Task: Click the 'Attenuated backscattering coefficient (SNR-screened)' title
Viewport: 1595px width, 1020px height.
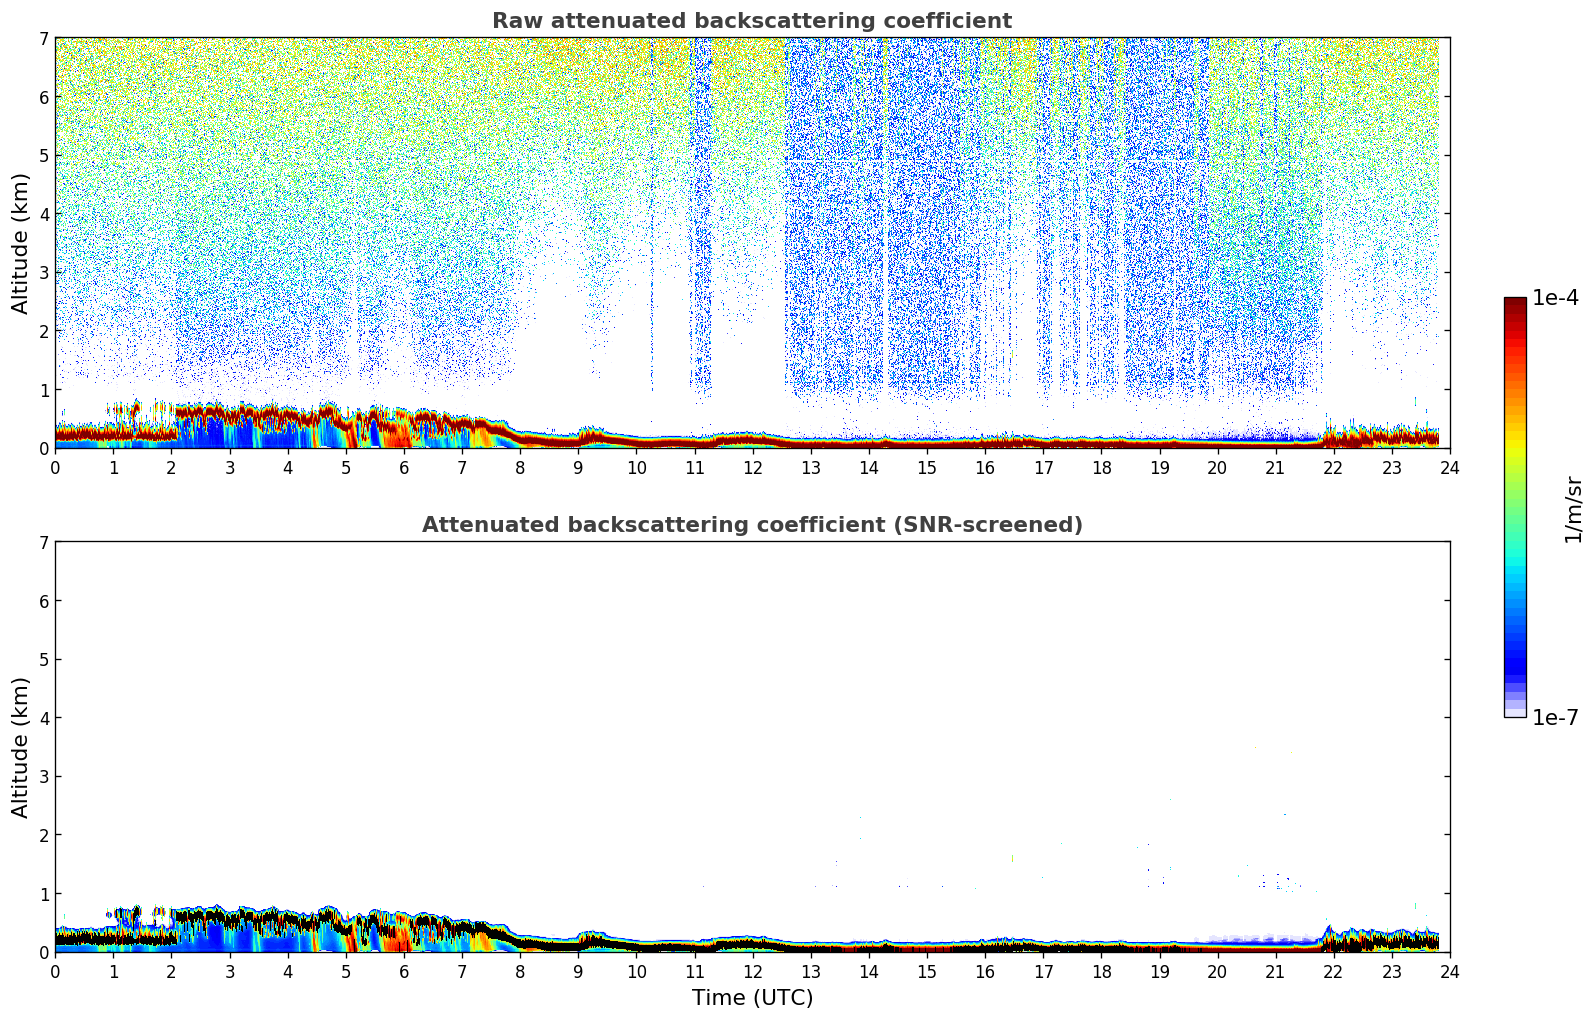Action: pos(752,525)
